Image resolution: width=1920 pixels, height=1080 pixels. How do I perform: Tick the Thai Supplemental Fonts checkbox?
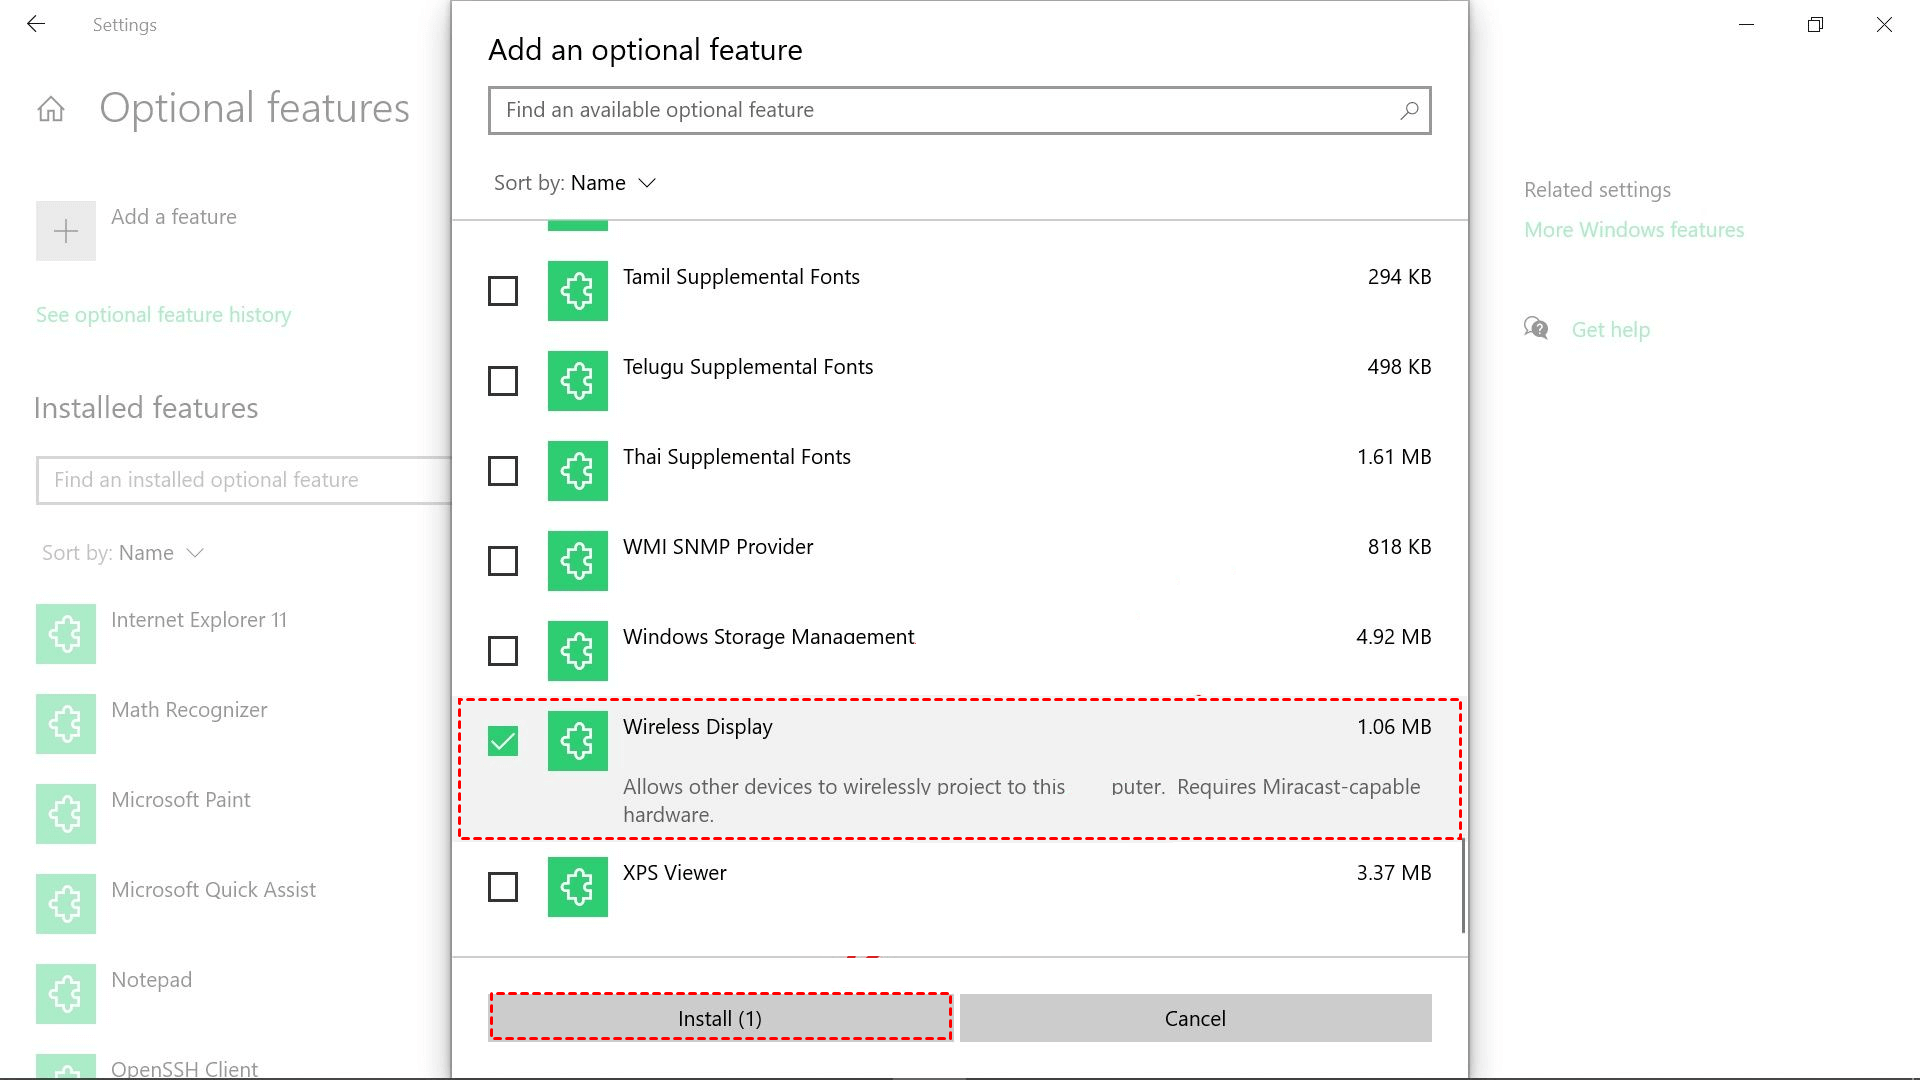(503, 471)
